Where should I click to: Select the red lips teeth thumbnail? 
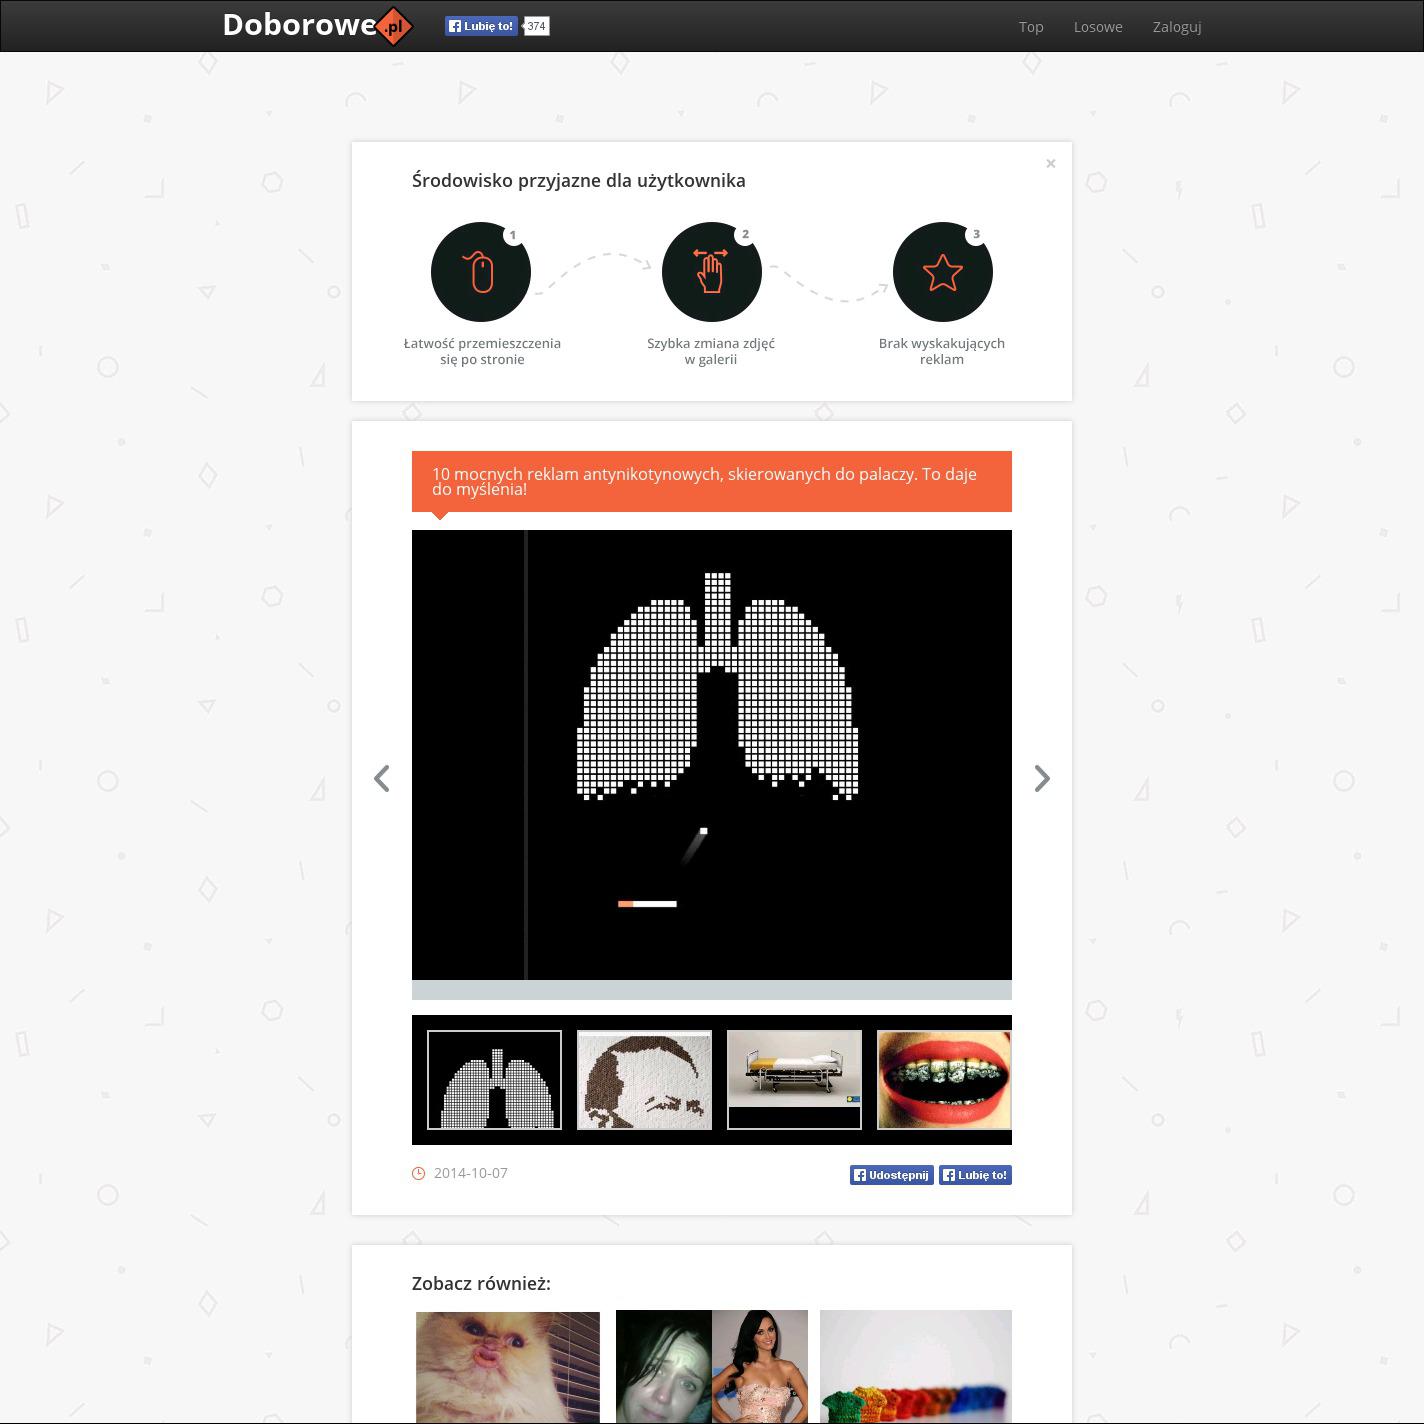tap(943, 1080)
